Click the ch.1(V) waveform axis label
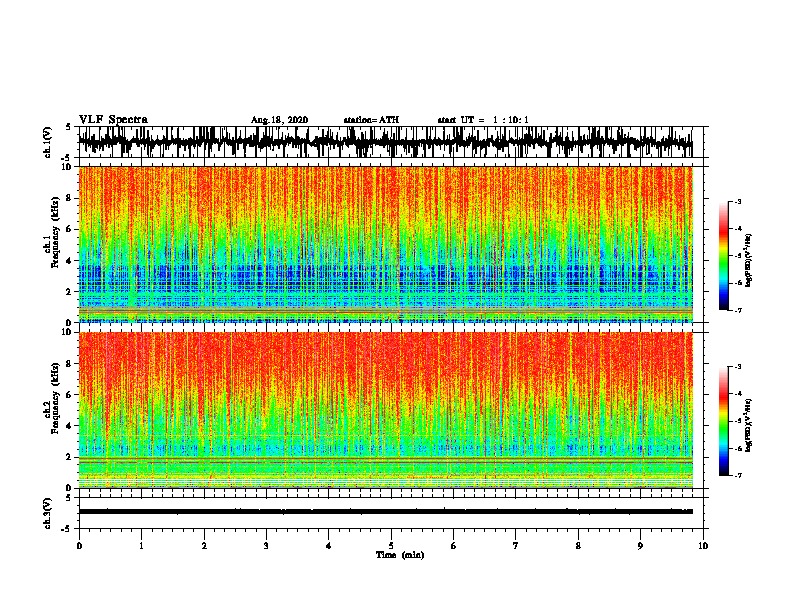This screenshot has width=792, height=612. 48,142
